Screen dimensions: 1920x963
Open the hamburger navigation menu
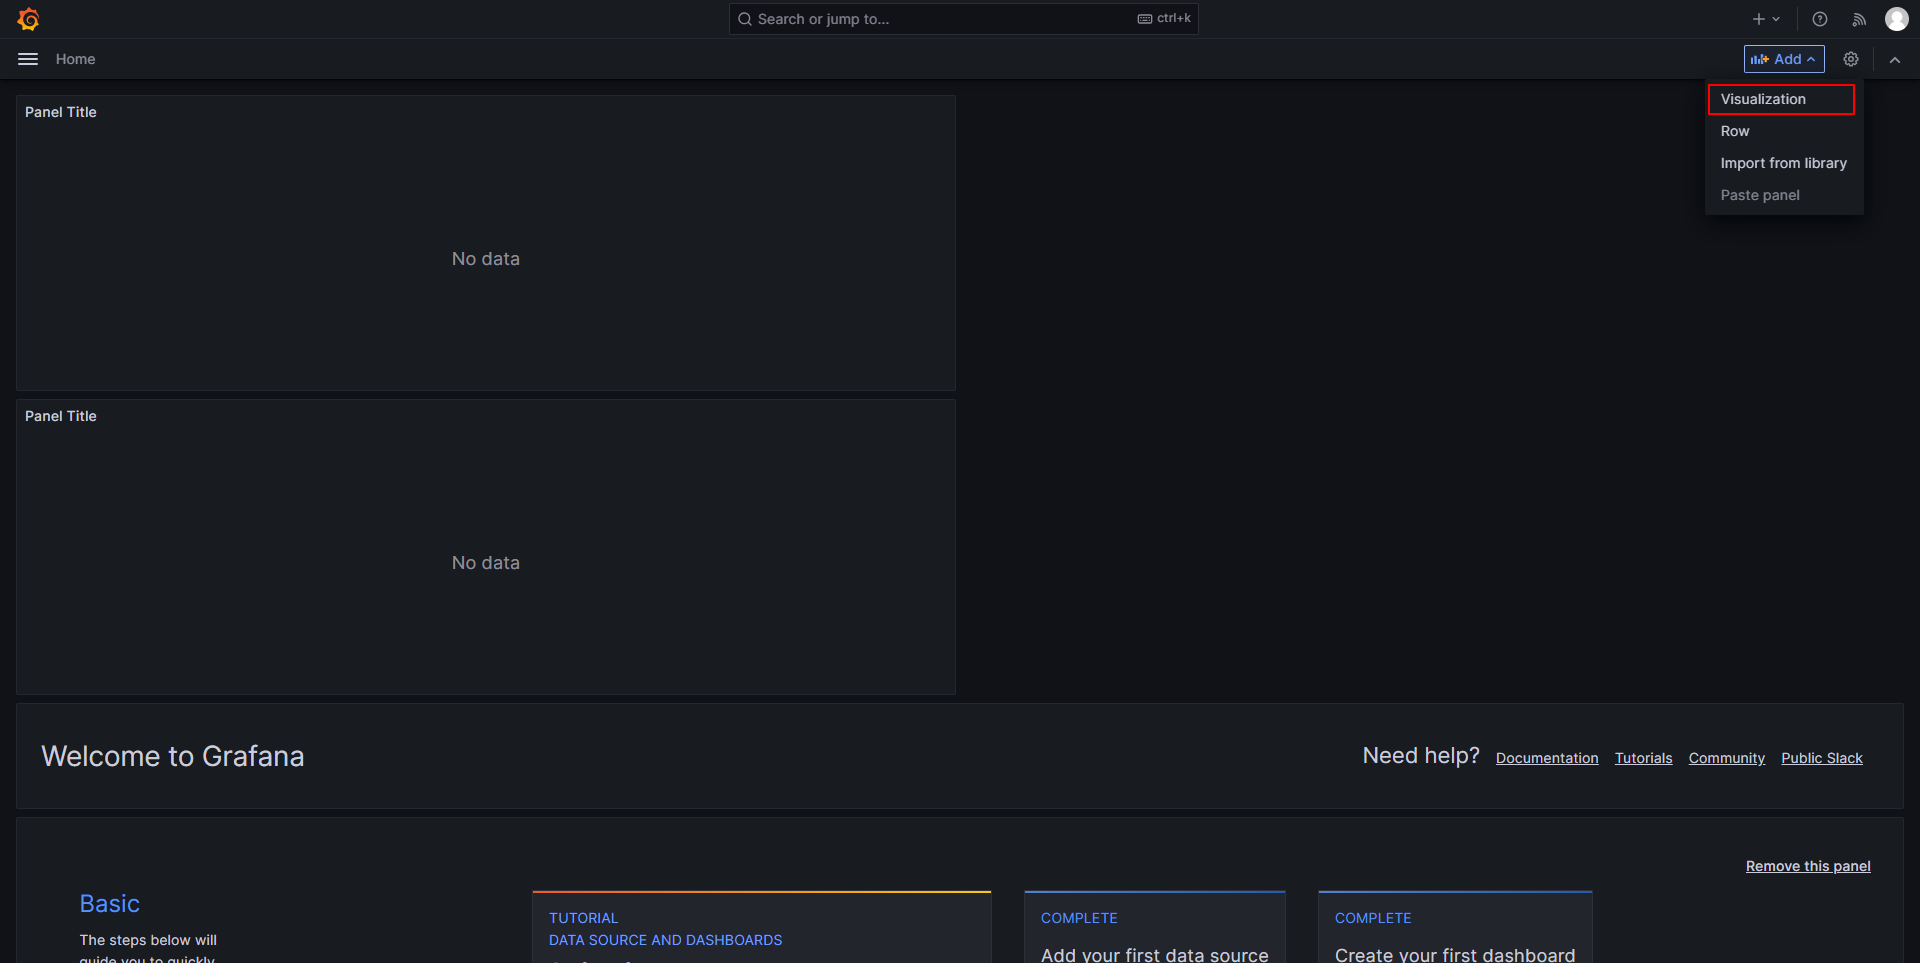click(28, 59)
